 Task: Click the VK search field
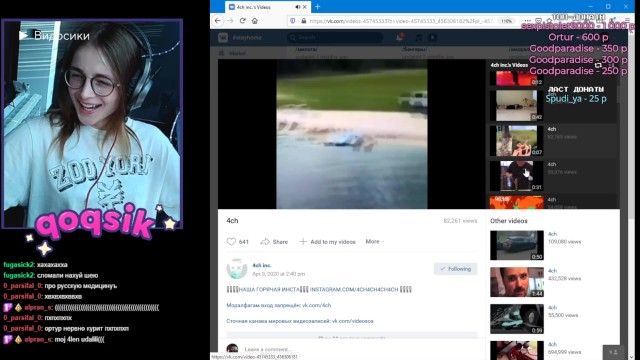[336, 38]
